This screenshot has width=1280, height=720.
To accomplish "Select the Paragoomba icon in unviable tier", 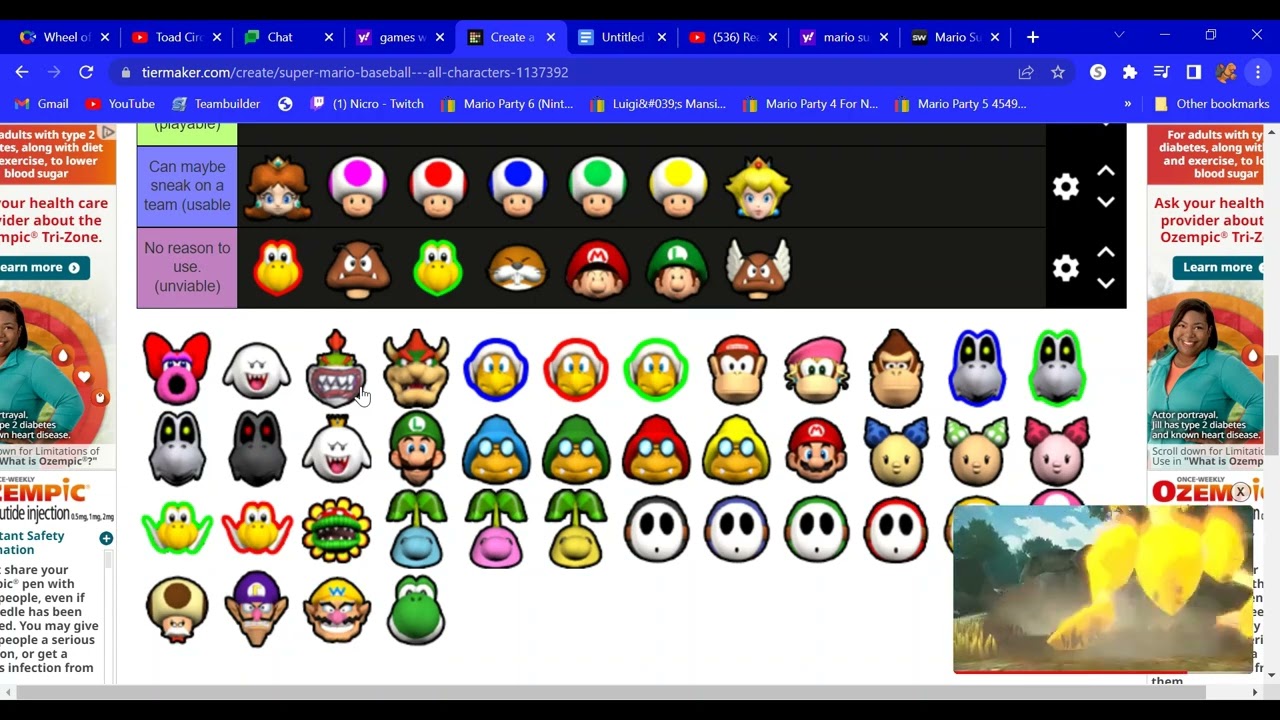I will tap(757, 268).
